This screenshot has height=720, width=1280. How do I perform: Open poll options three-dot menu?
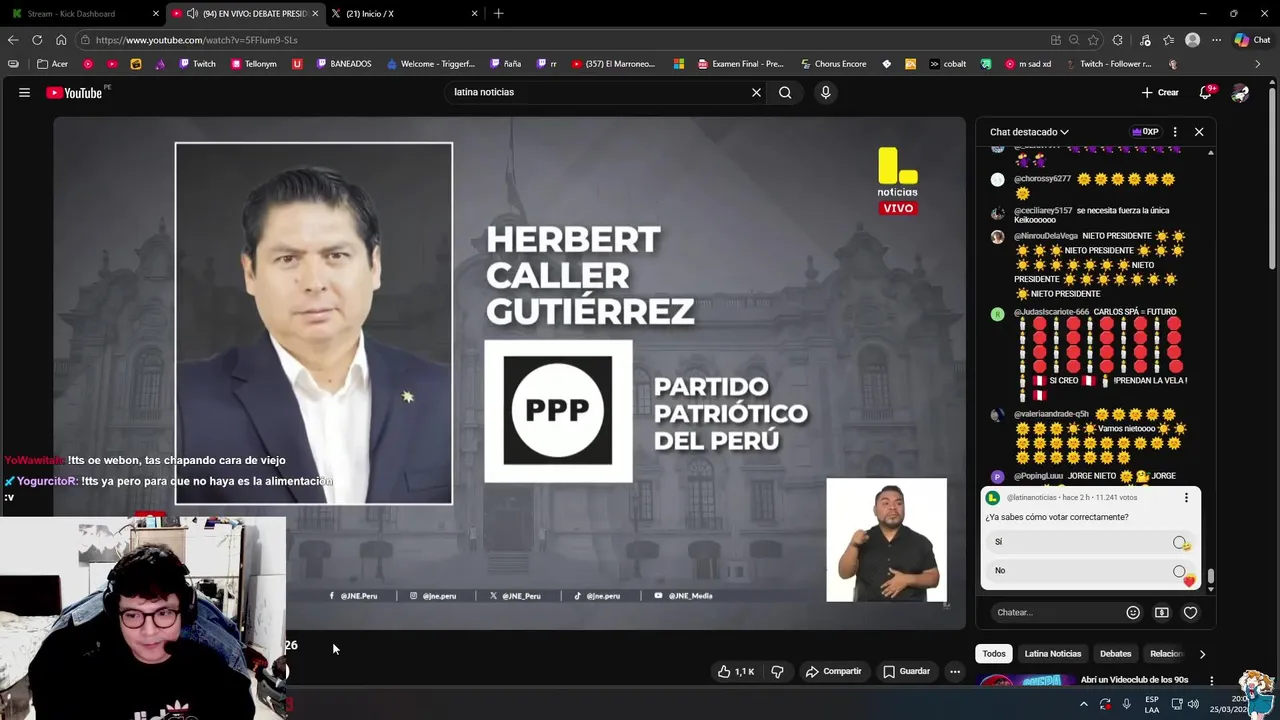(1186, 497)
